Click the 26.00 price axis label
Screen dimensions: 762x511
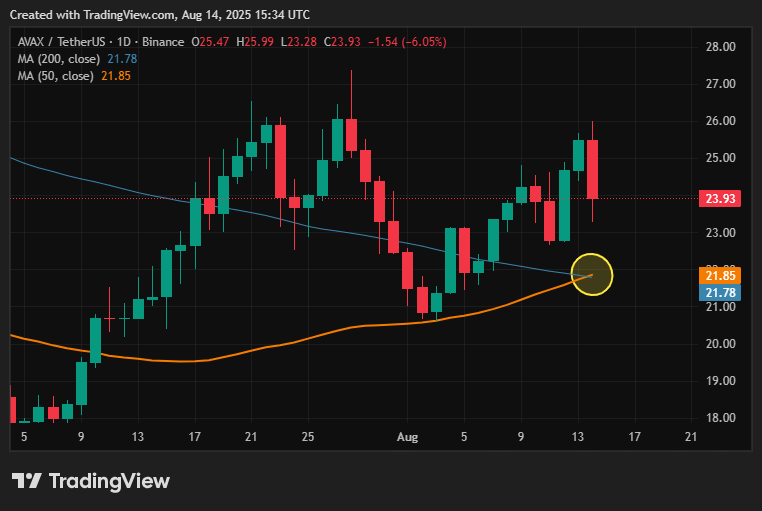[x=721, y=121]
